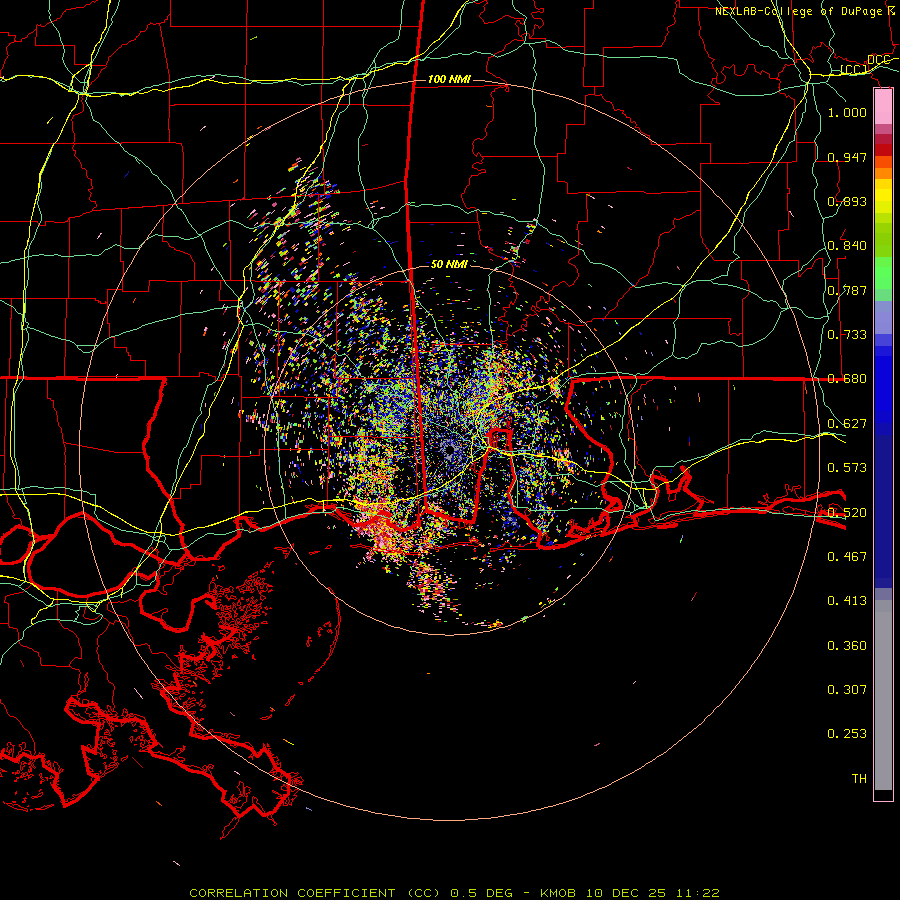
Task: Pick the pink swatch at the color bar top
Action: coord(883,106)
